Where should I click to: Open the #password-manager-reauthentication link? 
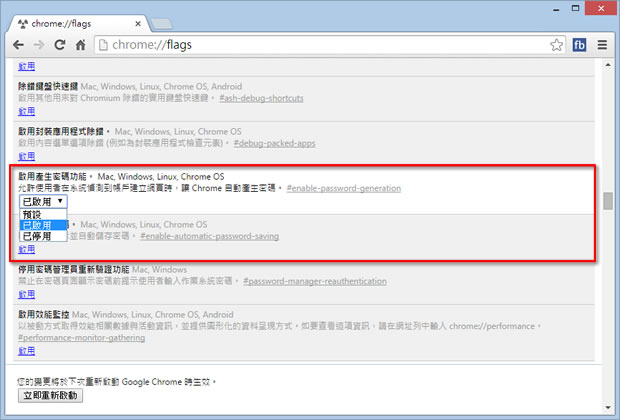pos(315,281)
